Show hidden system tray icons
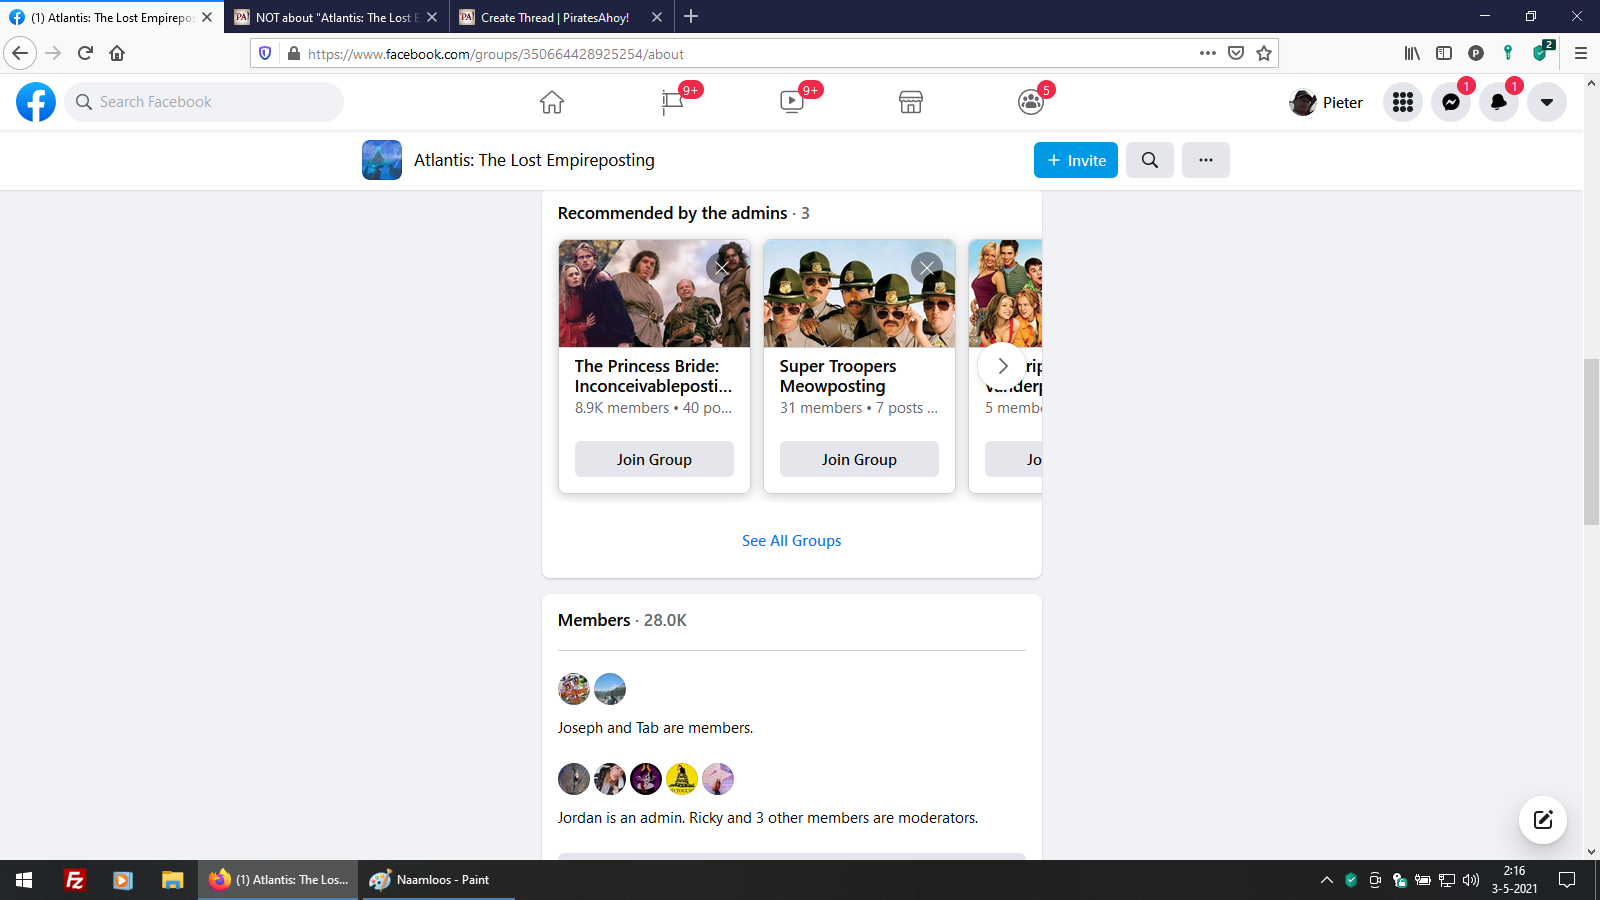The image size is (1600, 900). pyautogui.click(x=1326, y=880)
